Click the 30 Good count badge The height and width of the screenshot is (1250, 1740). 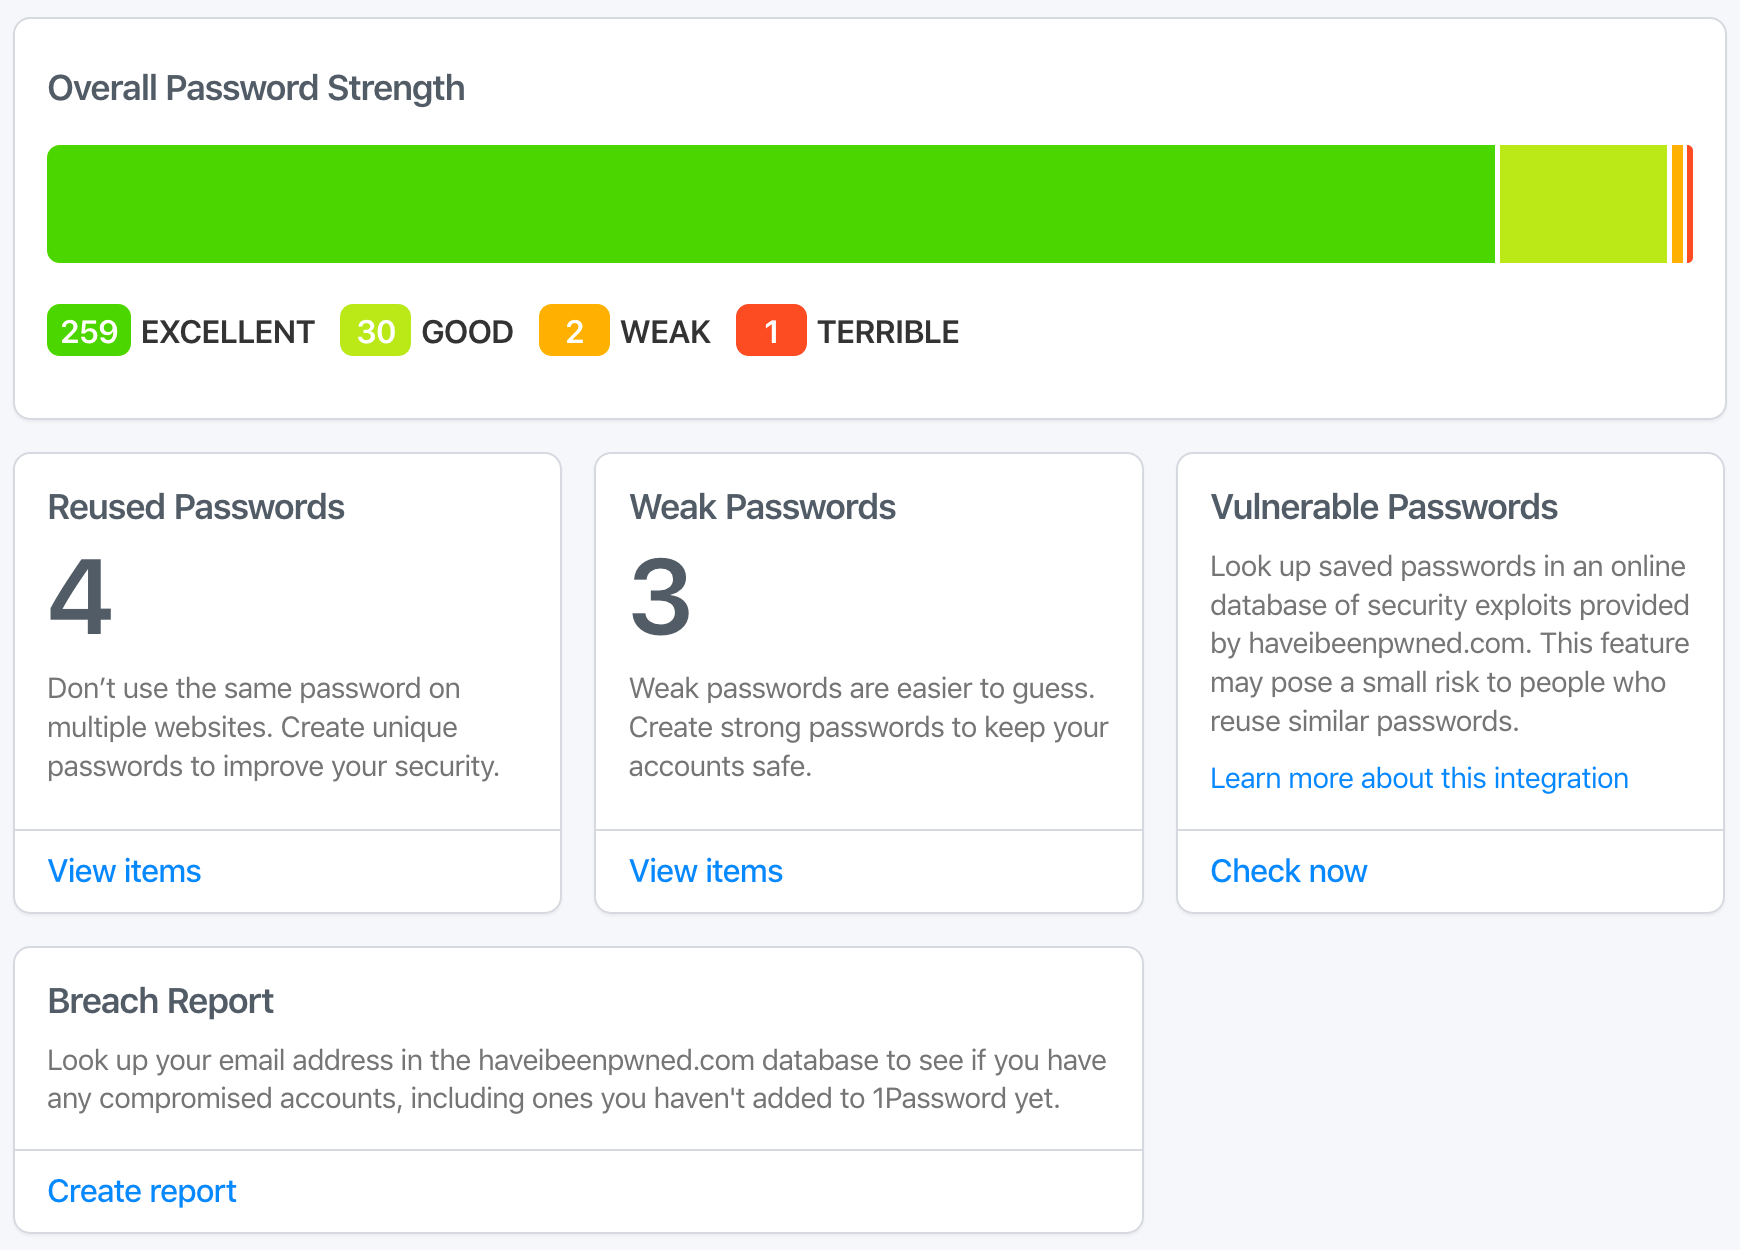click(375, 331)
